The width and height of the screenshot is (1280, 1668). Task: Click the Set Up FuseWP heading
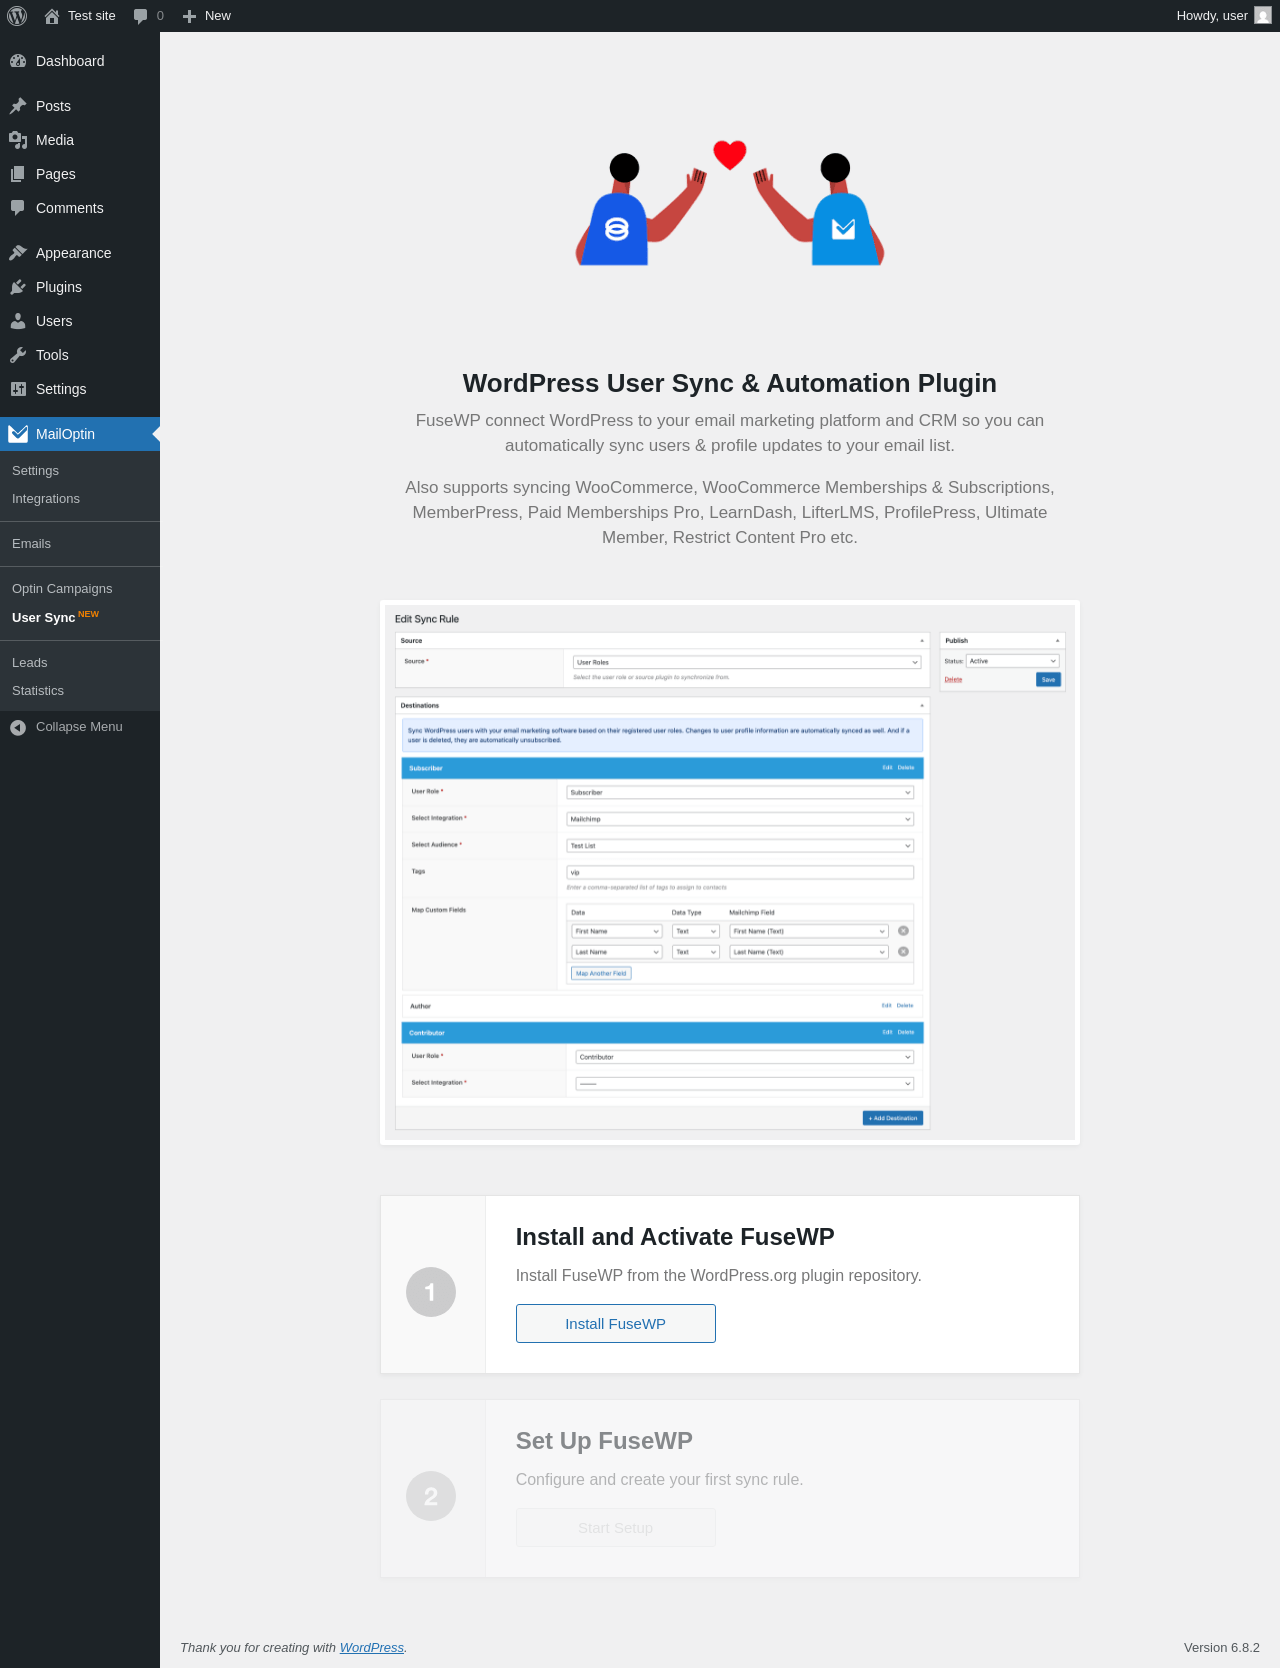[604, 1441]
